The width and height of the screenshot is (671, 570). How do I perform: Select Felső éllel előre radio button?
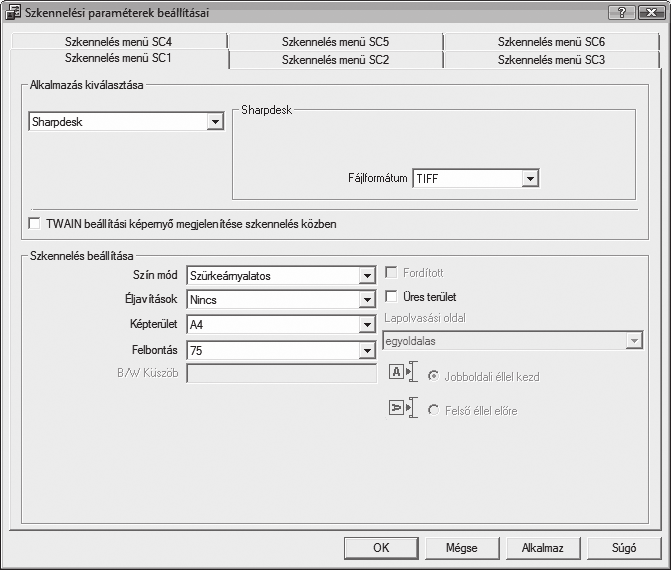tap(433, 410)
